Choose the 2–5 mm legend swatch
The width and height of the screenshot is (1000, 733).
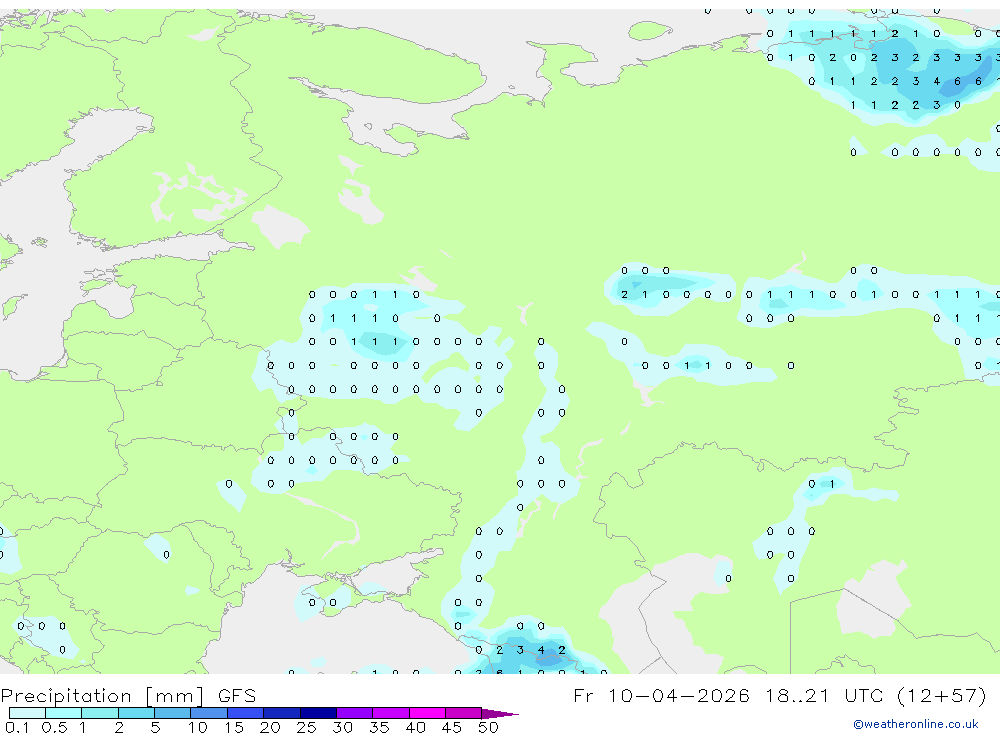click(136, 713)
